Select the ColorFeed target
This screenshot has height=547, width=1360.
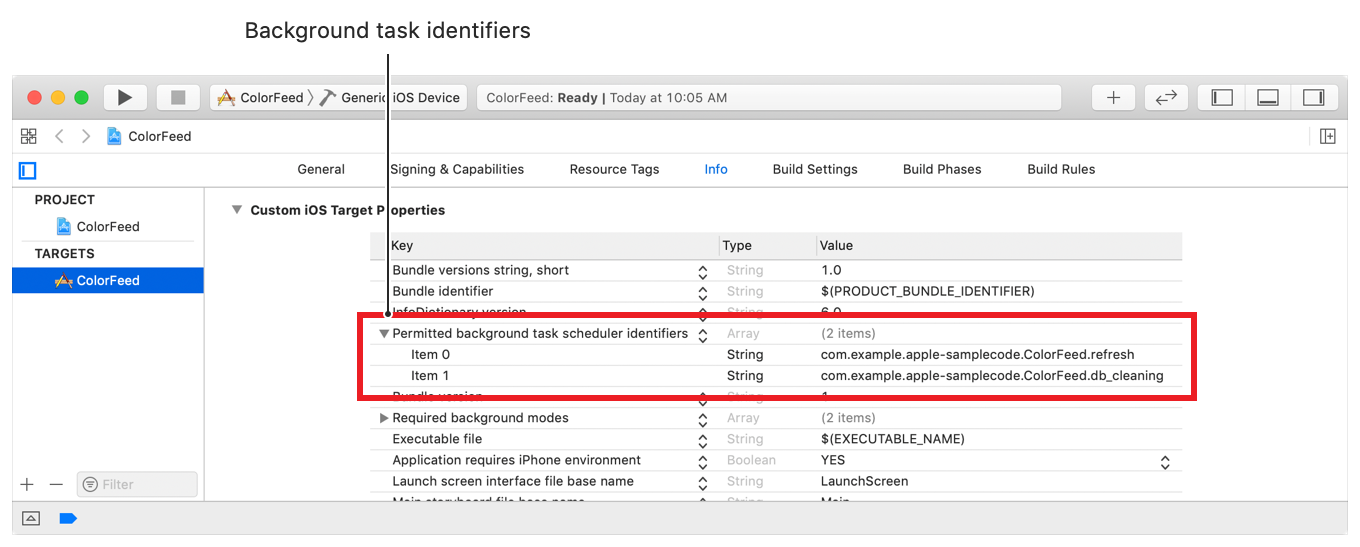click(107, 280)
